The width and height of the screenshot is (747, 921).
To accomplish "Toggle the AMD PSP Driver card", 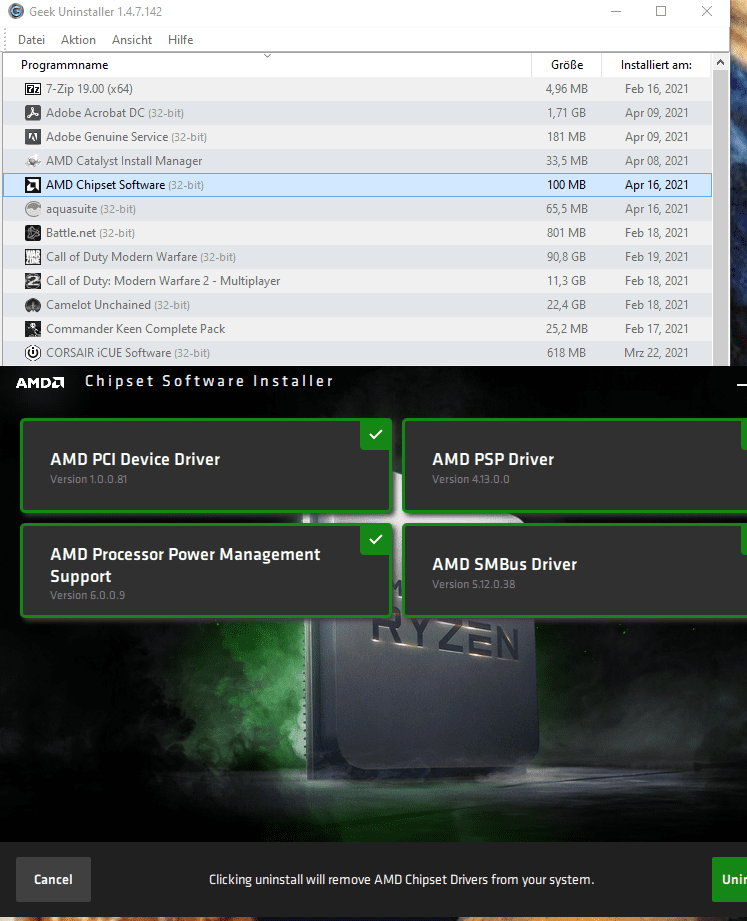I will 576,466.
